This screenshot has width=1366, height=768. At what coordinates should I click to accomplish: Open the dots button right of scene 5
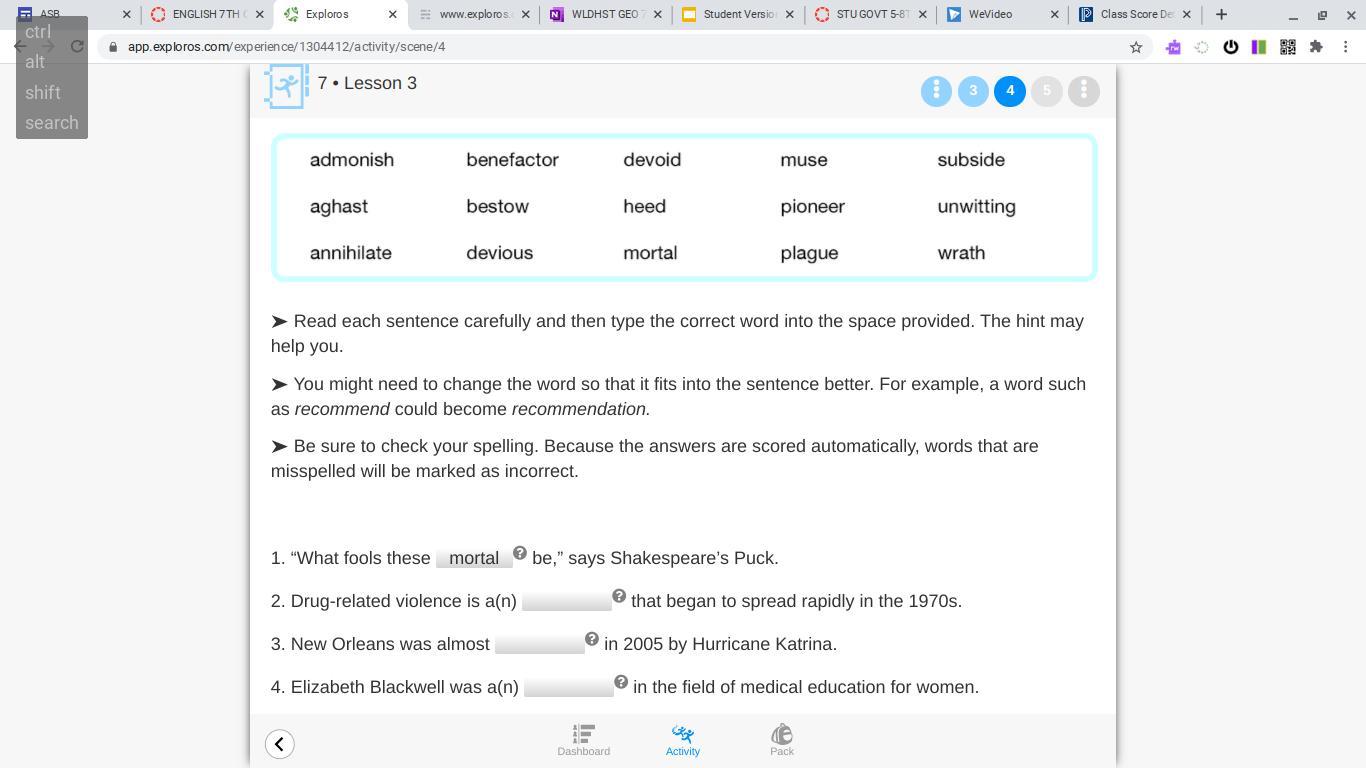pos(1084,91)
